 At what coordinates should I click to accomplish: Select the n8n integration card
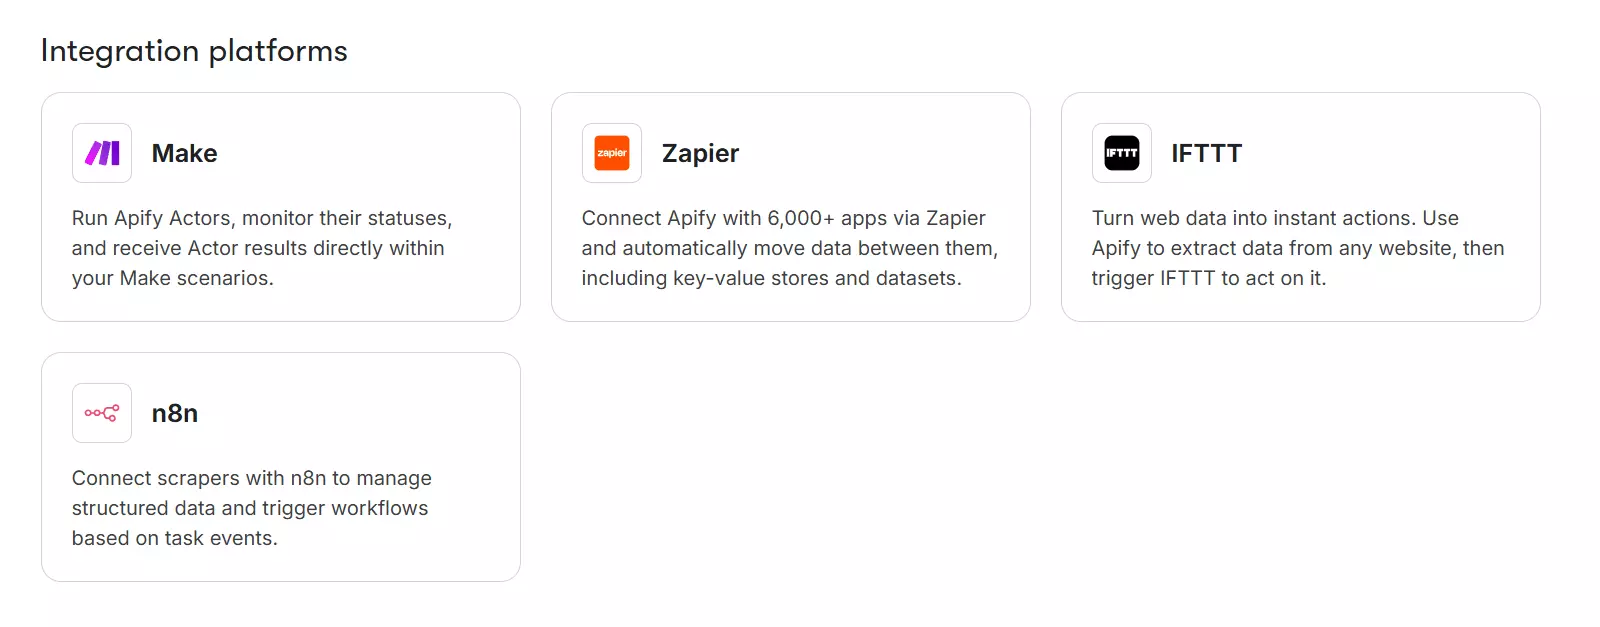click(x=281, y=467)
